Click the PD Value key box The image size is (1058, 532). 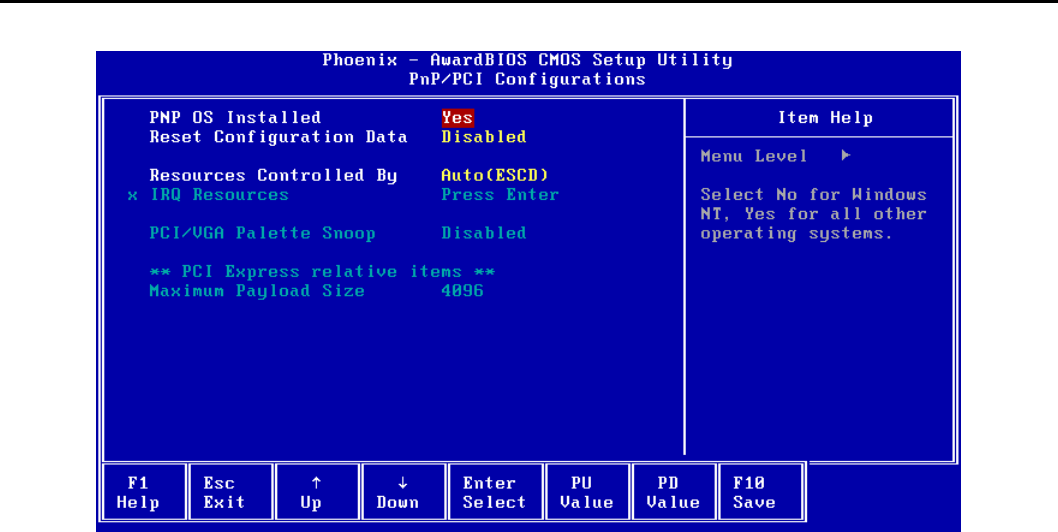673,492
